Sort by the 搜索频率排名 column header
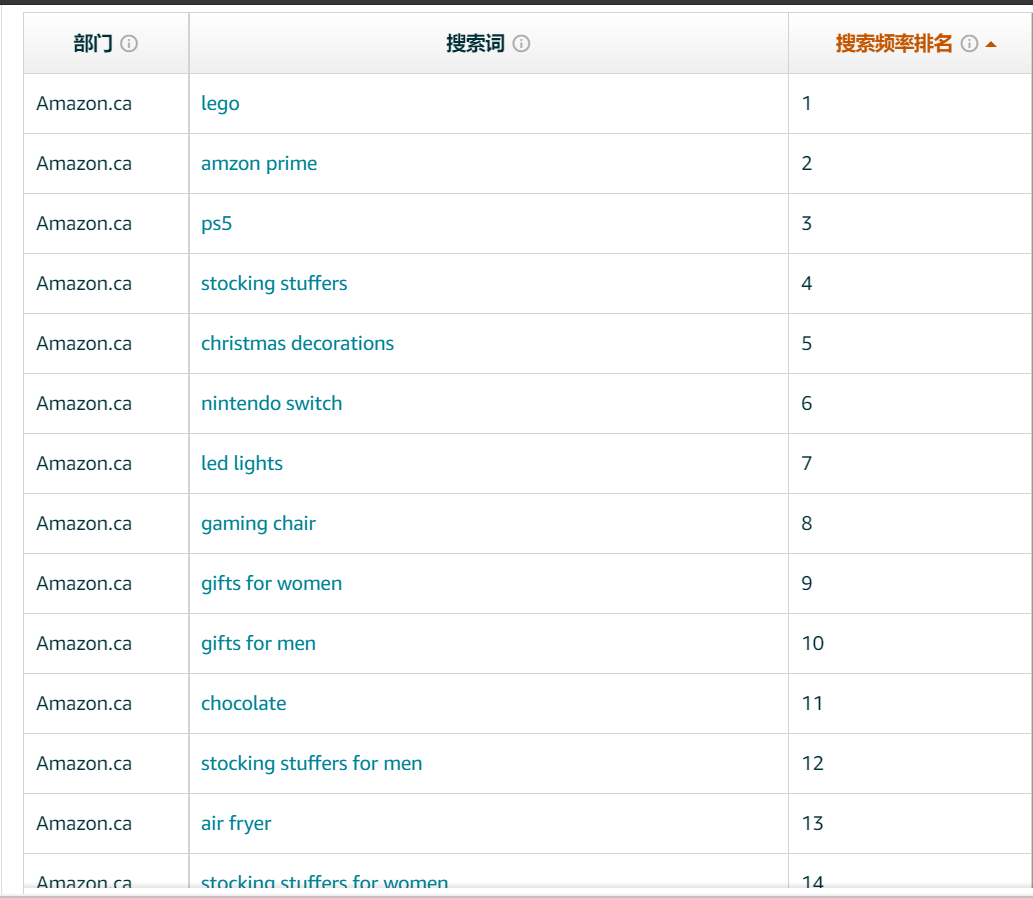This screenshot has width=1033, height=898. click(x=894, y=44)
